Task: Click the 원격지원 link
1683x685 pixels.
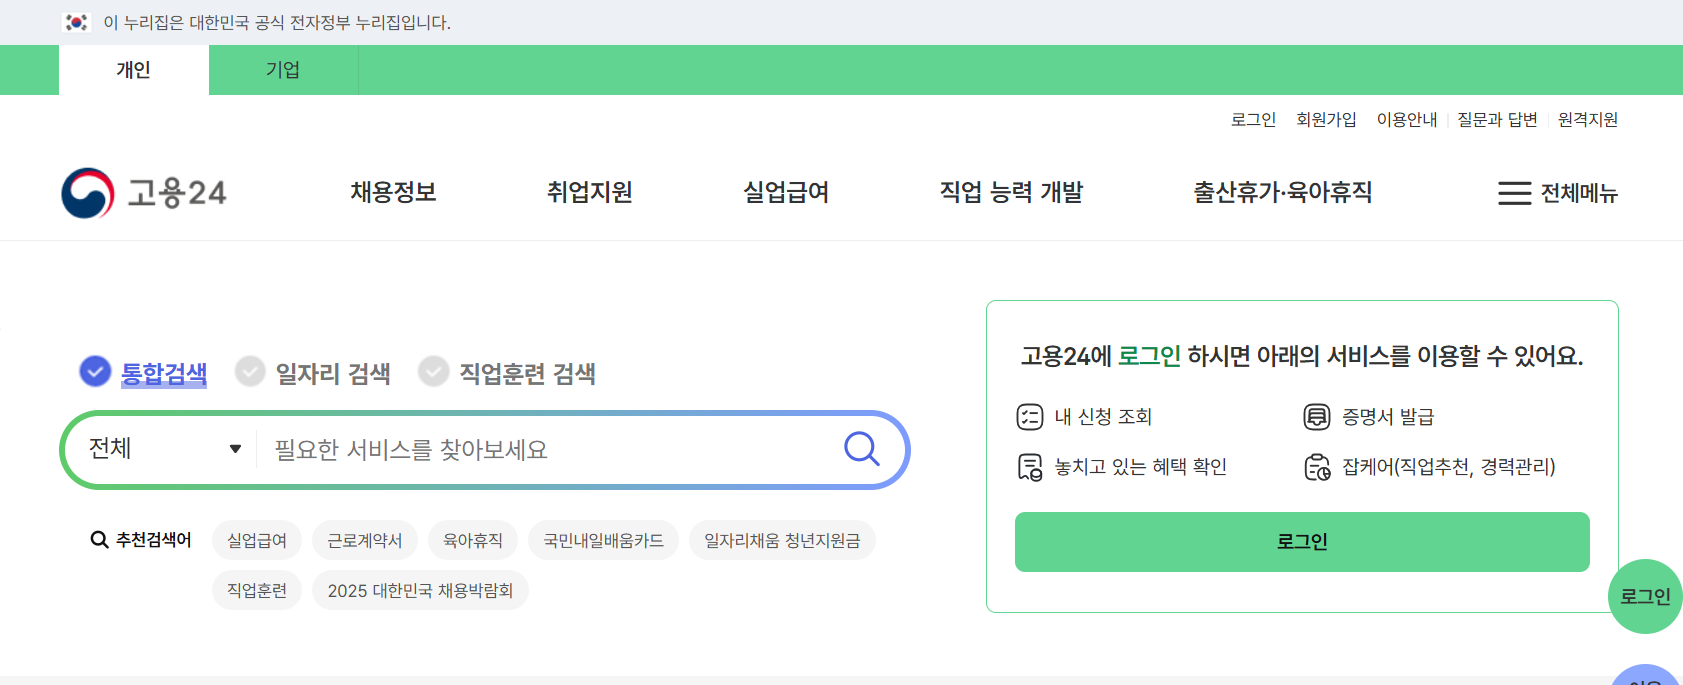Action: pos(1588,120)
